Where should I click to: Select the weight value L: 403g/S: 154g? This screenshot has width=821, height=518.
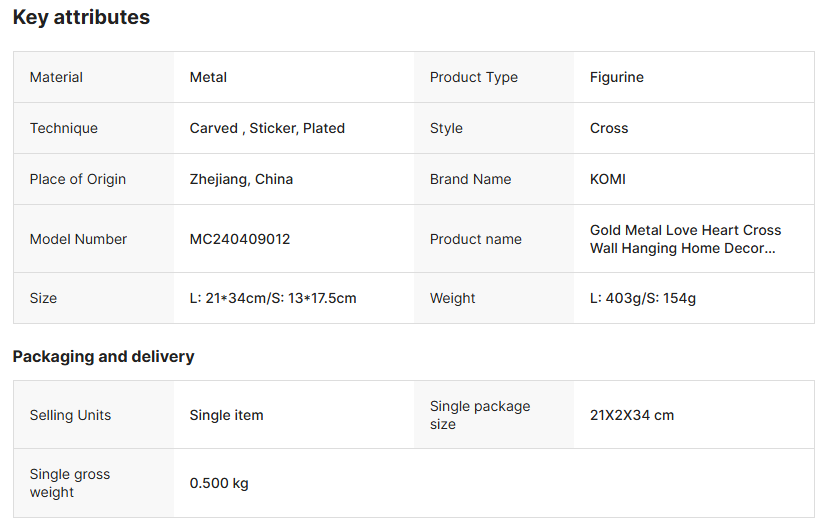[x=643, y=298]
